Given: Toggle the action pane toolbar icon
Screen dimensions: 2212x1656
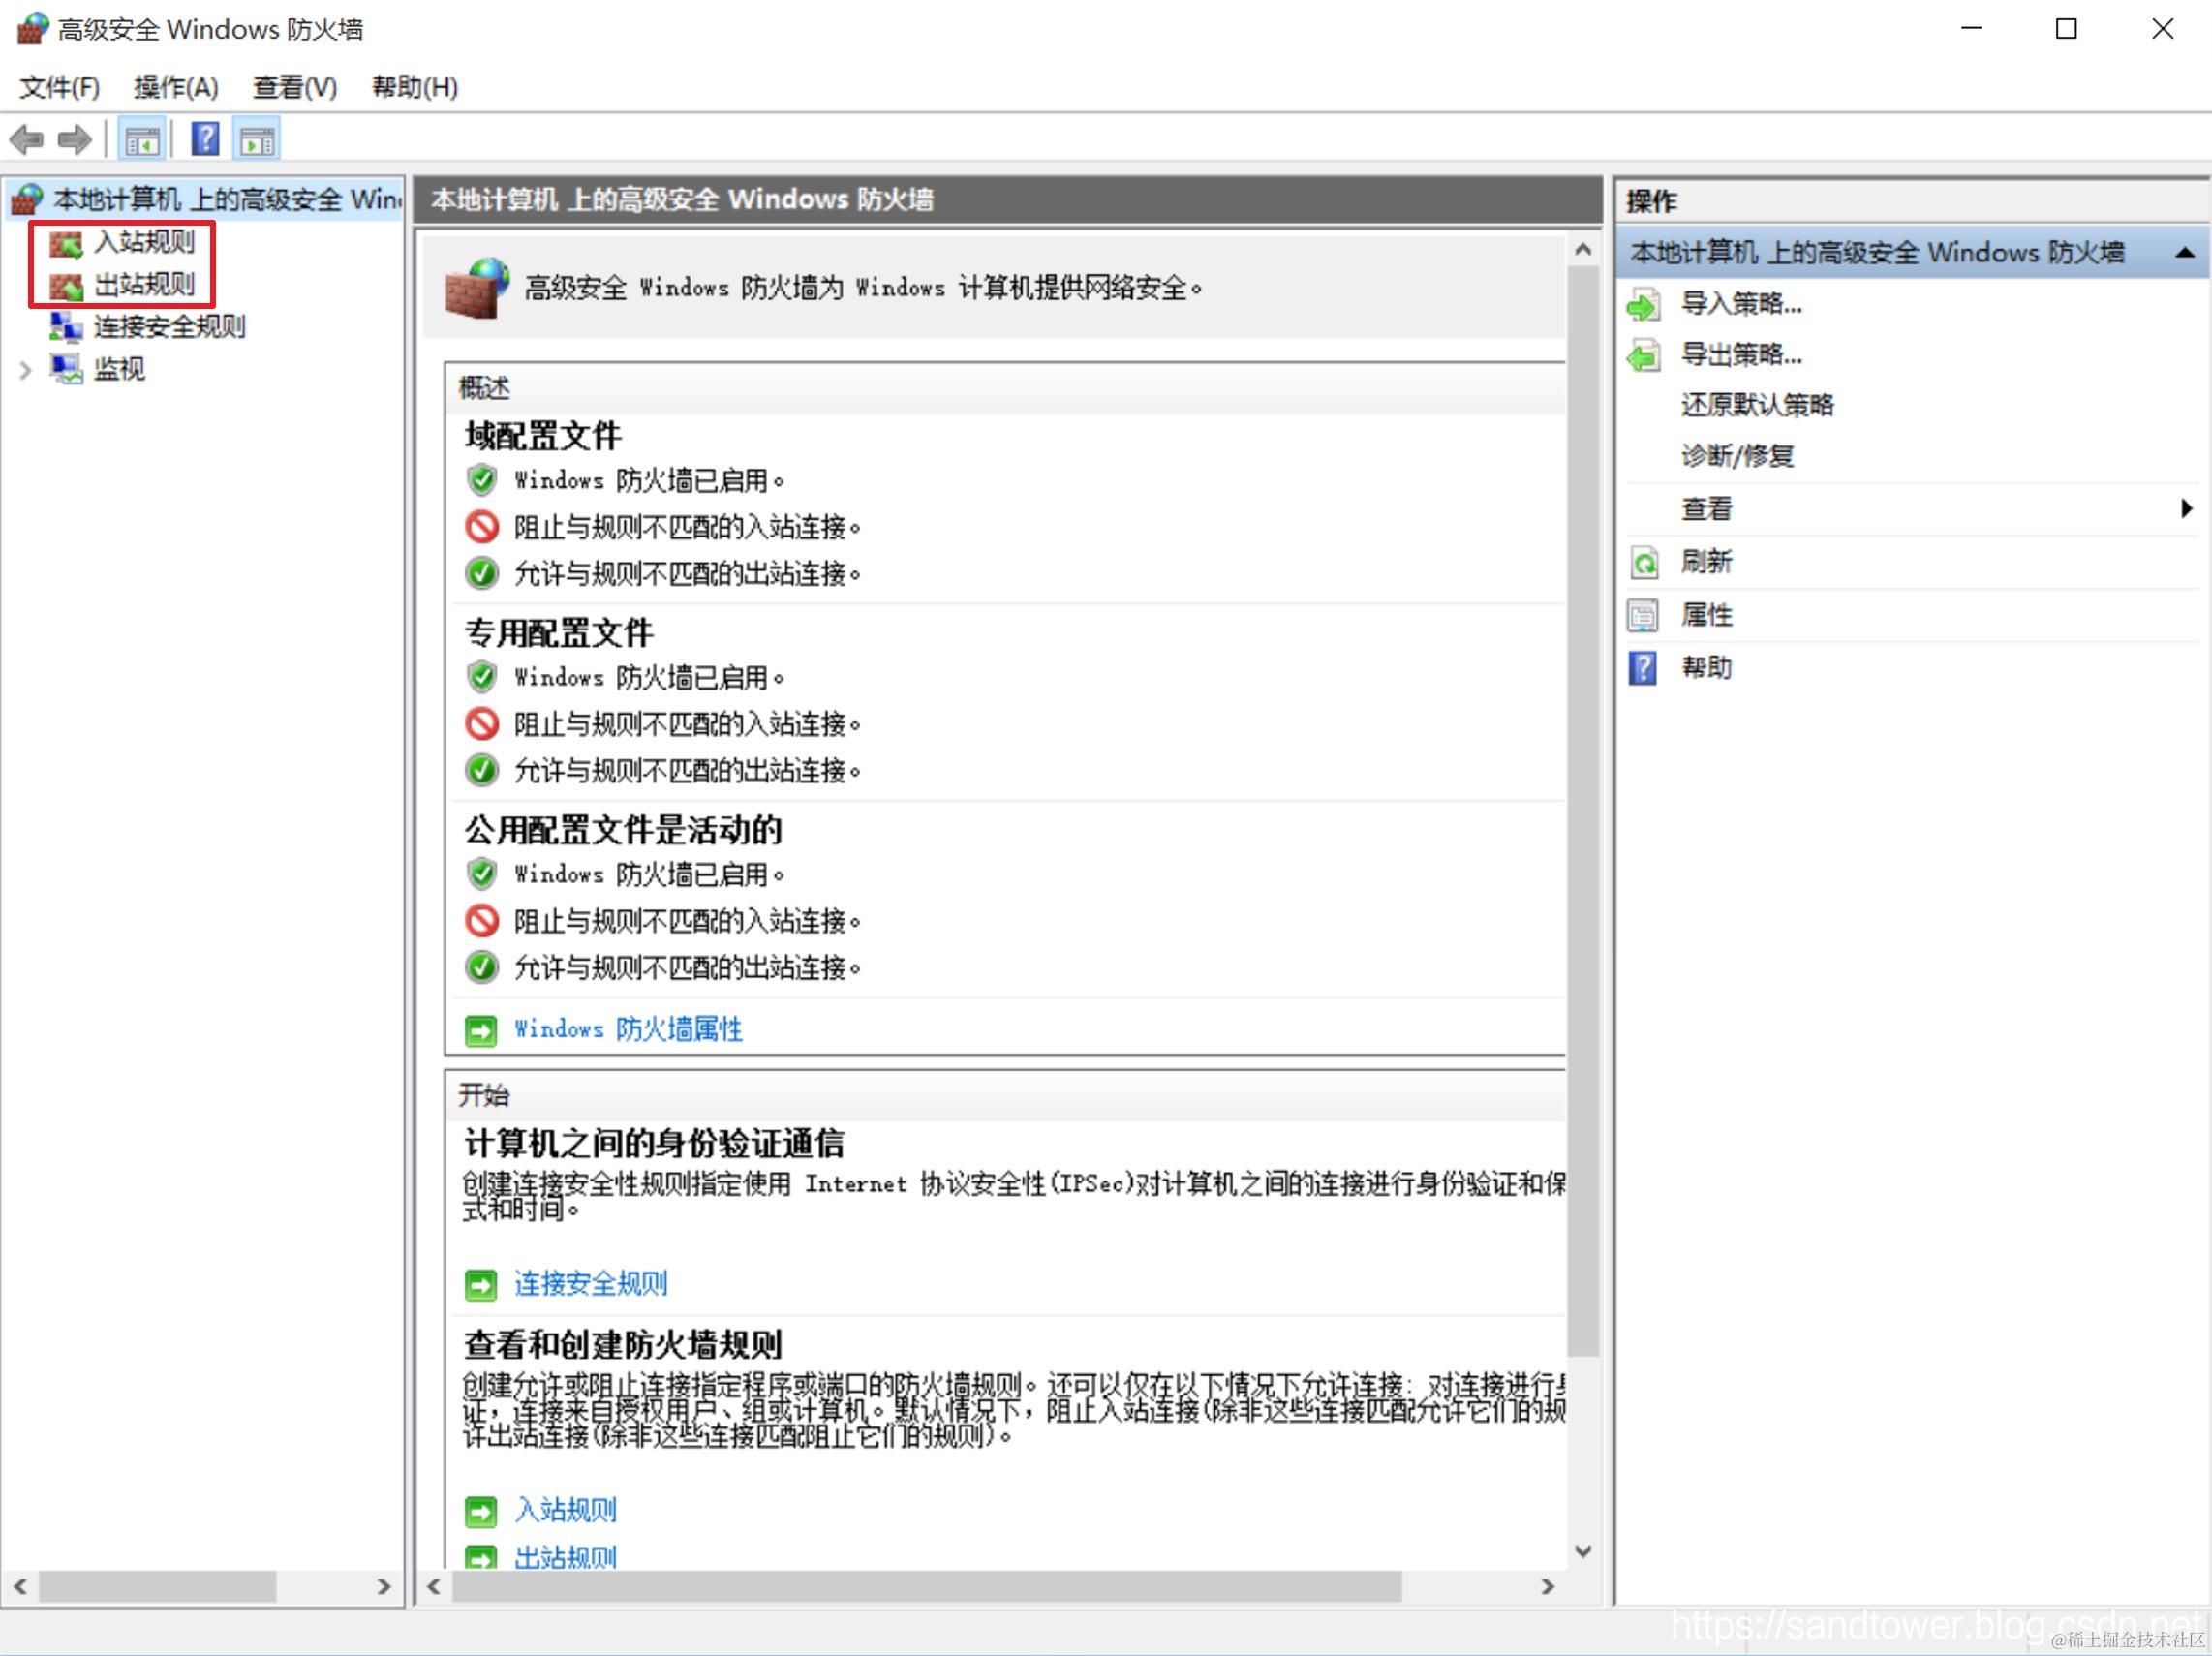Looking at the screenshot, I should (257, 139).
